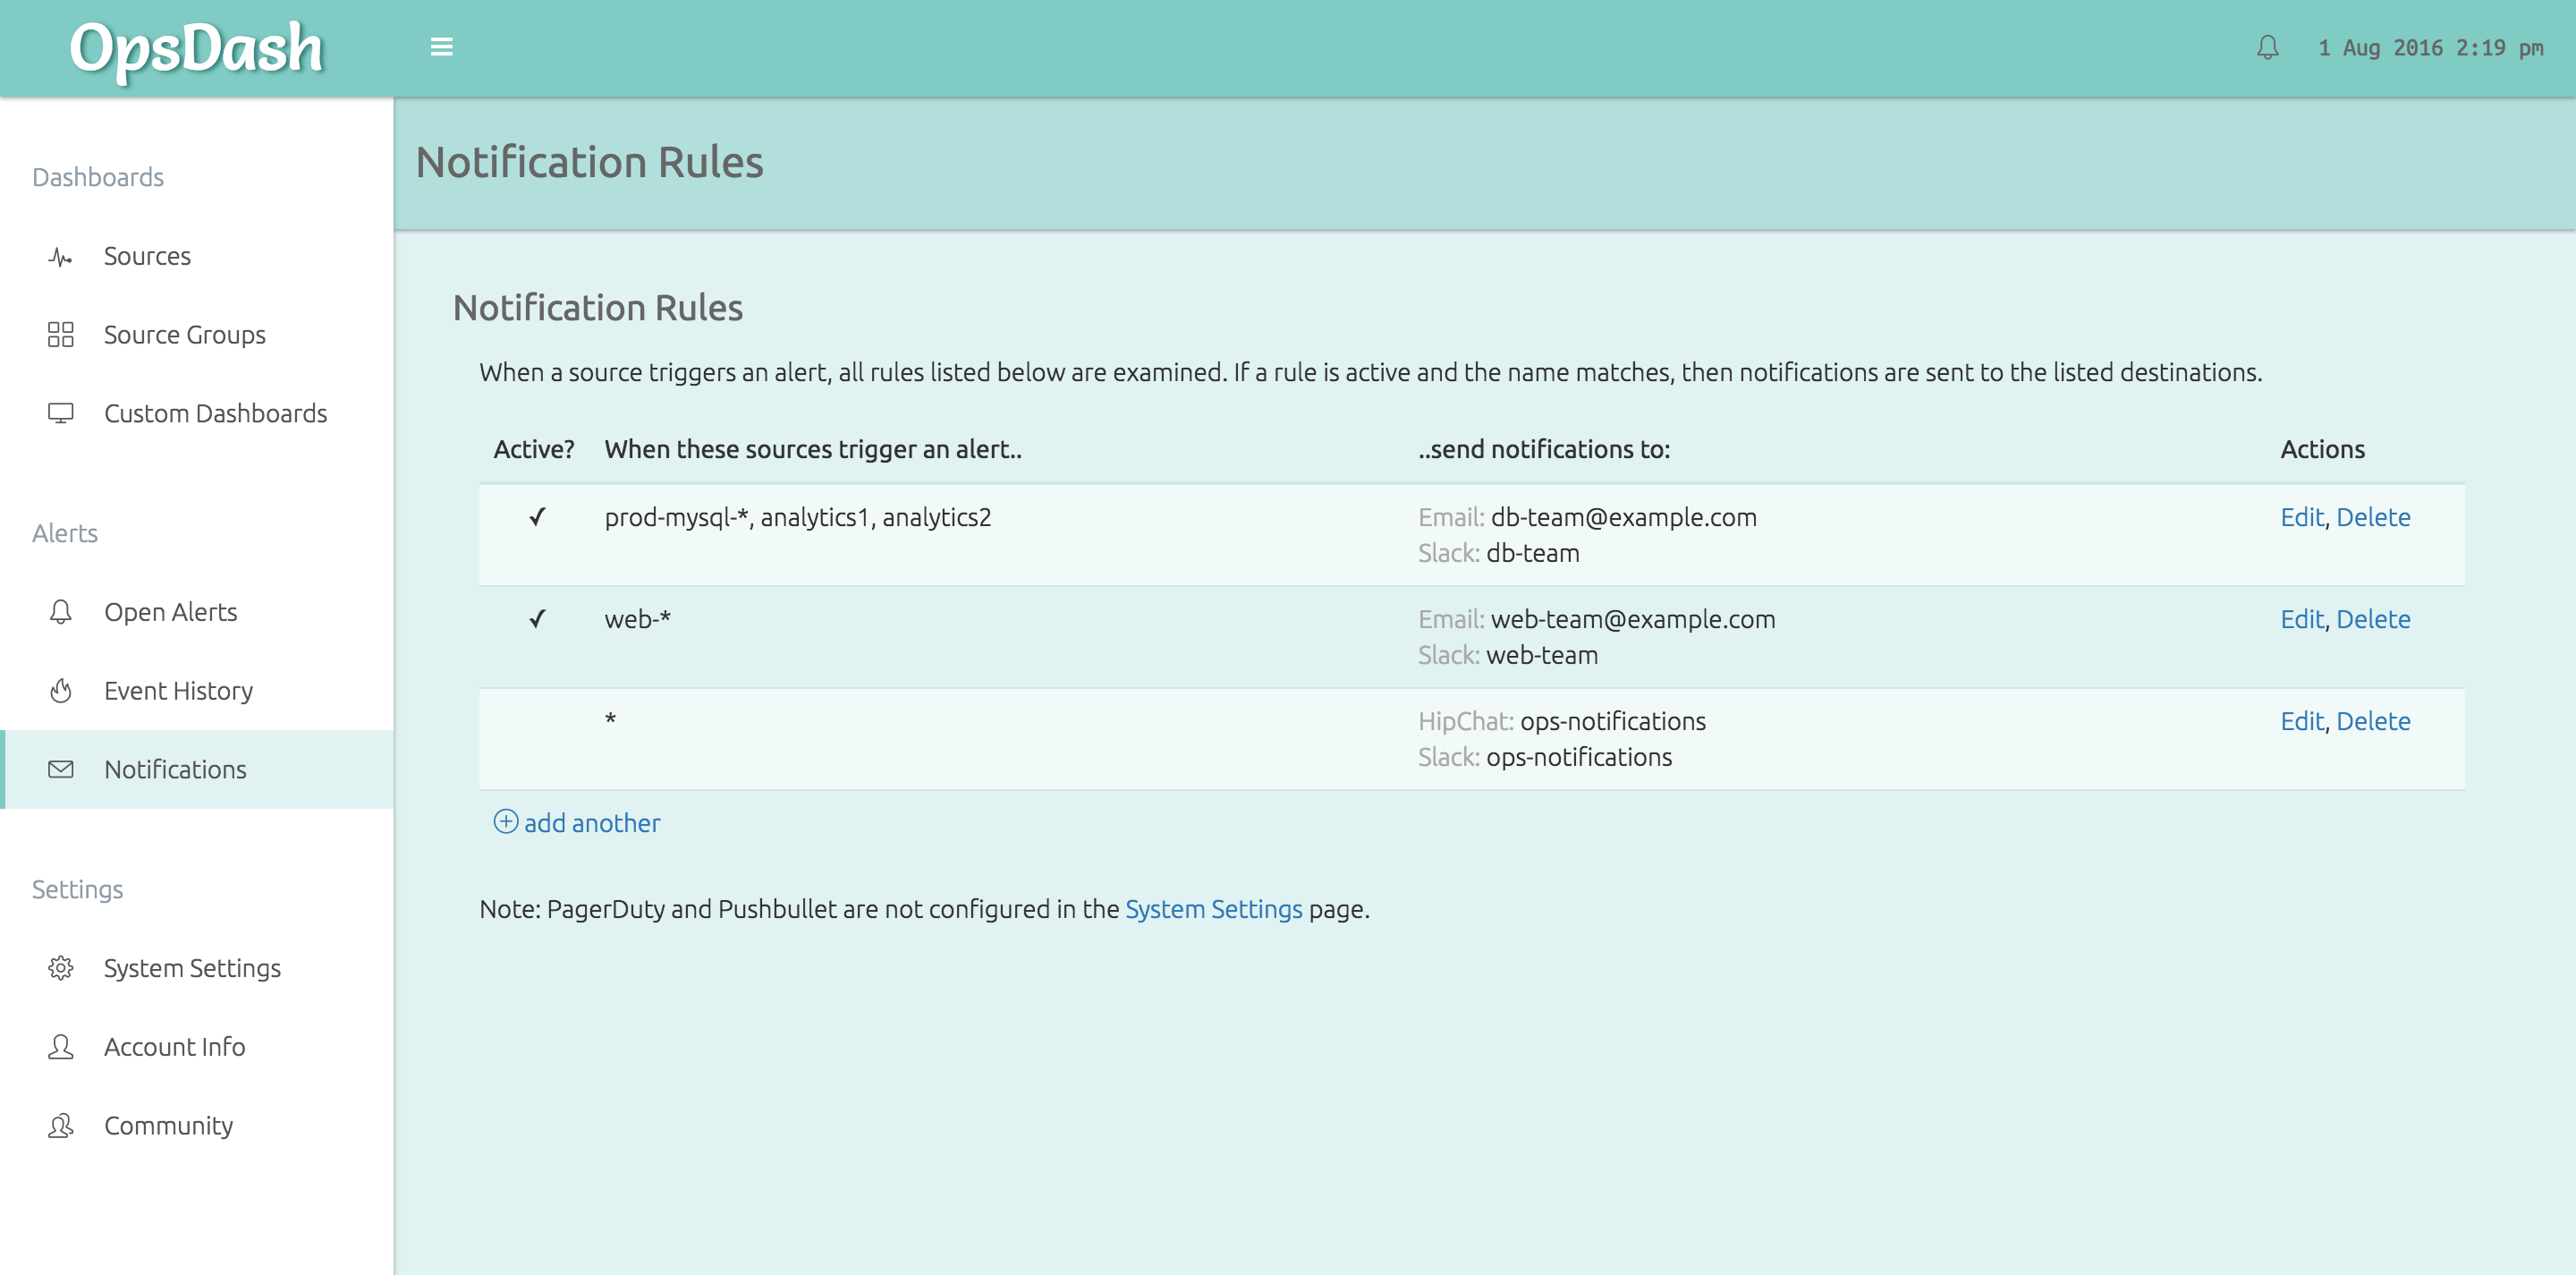The image size is (2576, 1275).
Task: Select Notifications in the sidebar
Action: point(197,769)
